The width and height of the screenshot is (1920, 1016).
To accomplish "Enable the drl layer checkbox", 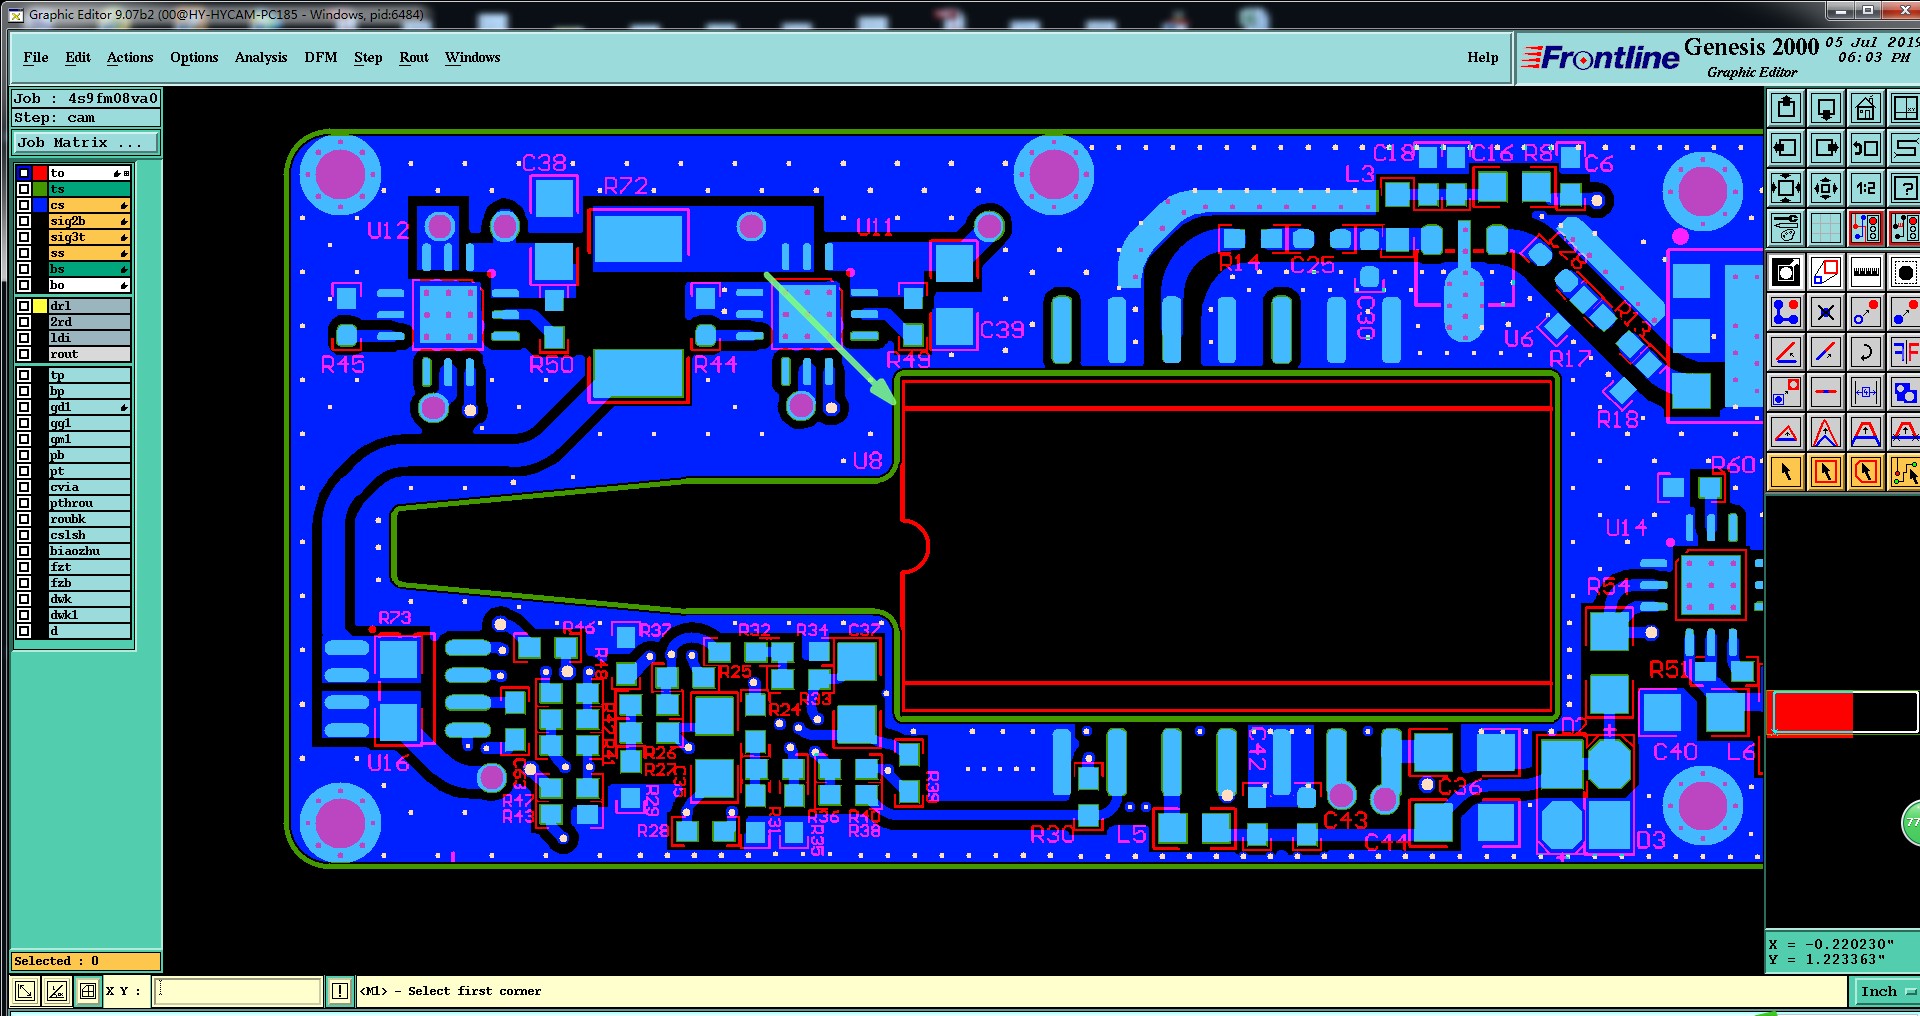I will click(x=24, y=306).
